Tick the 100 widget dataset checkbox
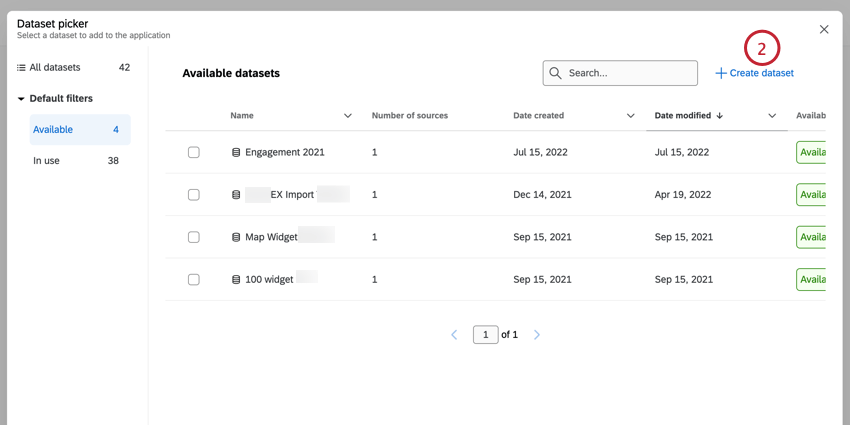 pos(194,280)
